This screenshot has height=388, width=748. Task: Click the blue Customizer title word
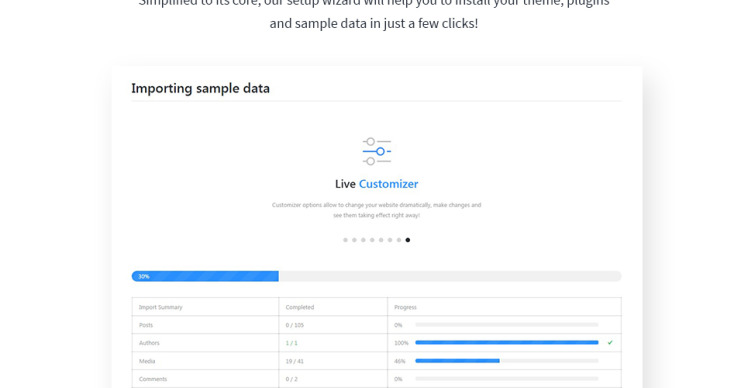[388, 184]
